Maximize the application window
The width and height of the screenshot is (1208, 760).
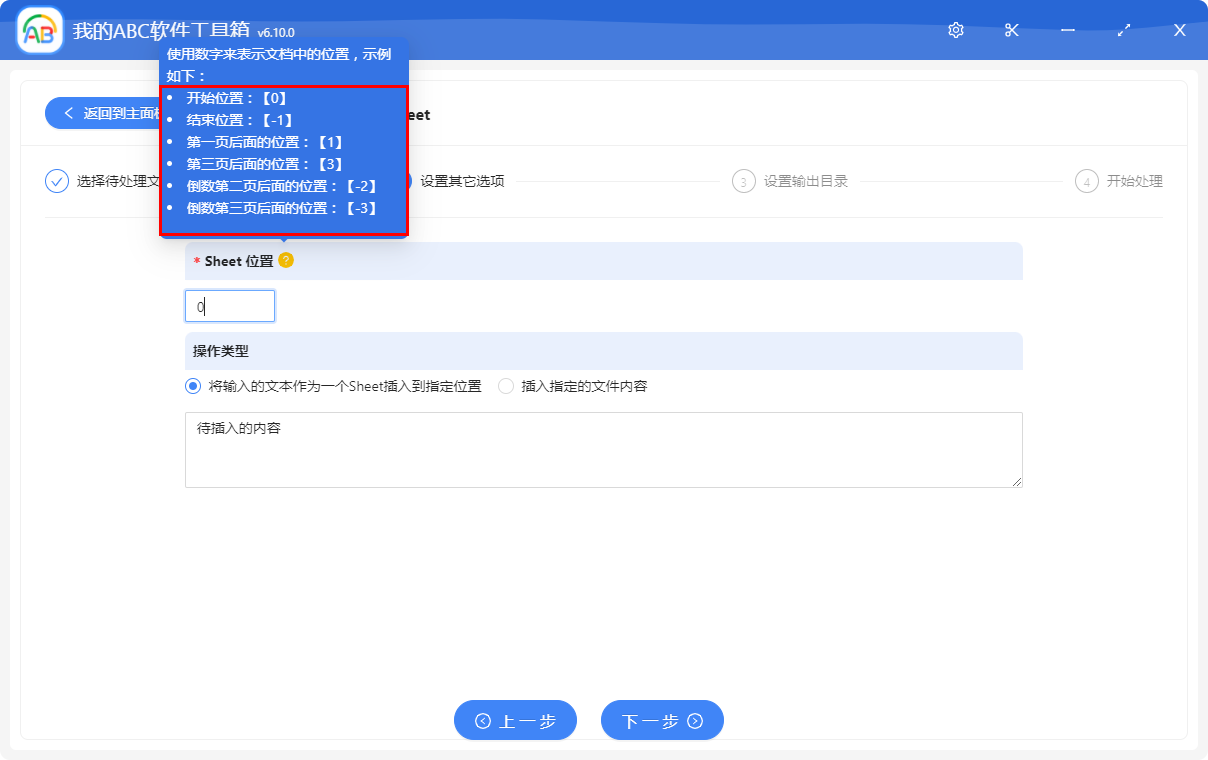tap(1124, 30)
